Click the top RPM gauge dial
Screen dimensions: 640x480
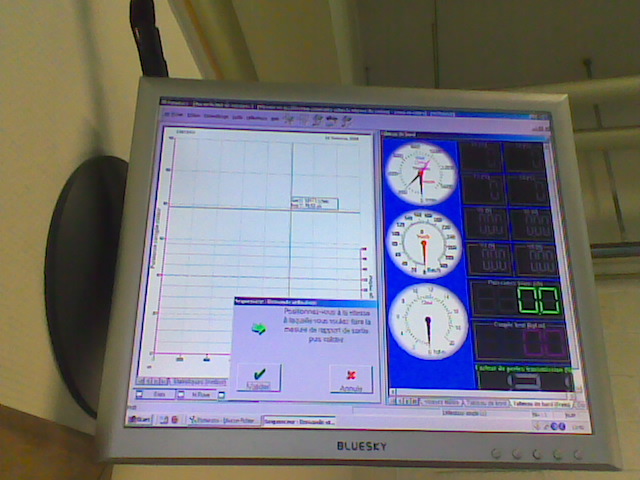(x=422, y=172)
